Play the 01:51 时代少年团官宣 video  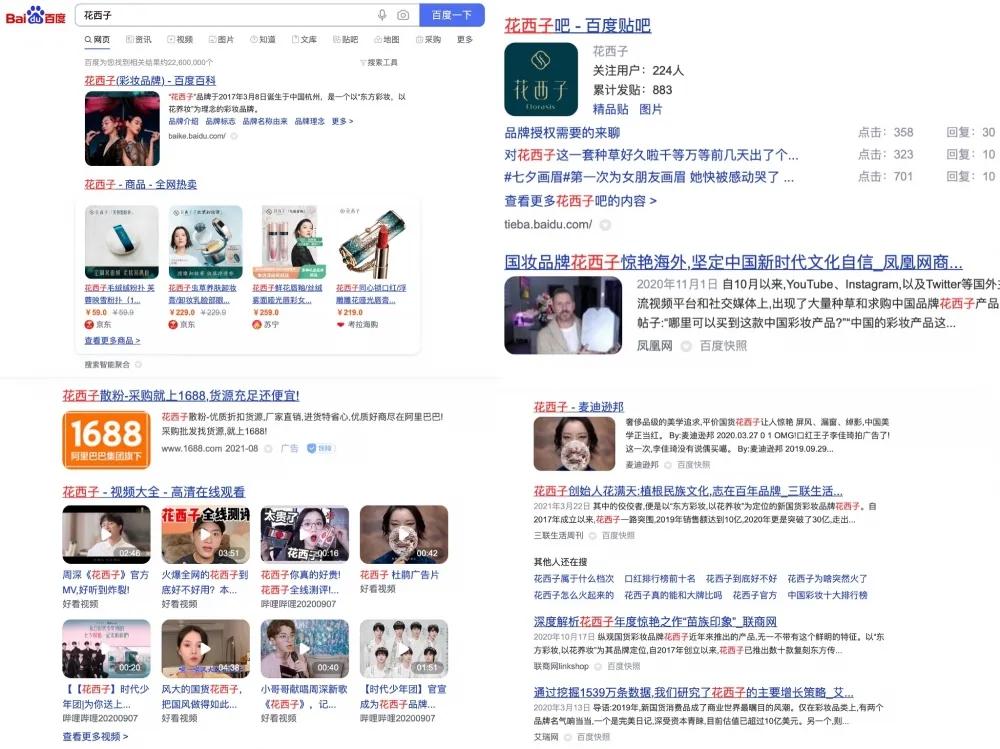point(404,648)
